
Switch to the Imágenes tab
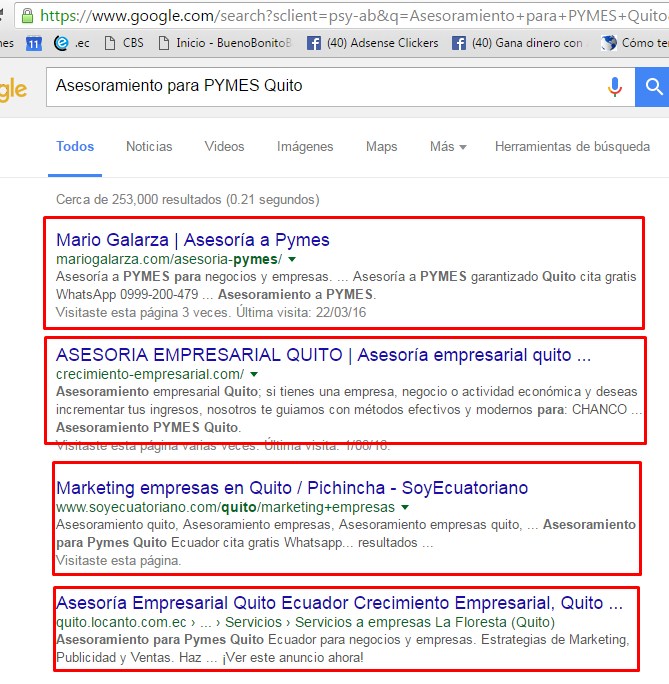[x=305, y=146]
